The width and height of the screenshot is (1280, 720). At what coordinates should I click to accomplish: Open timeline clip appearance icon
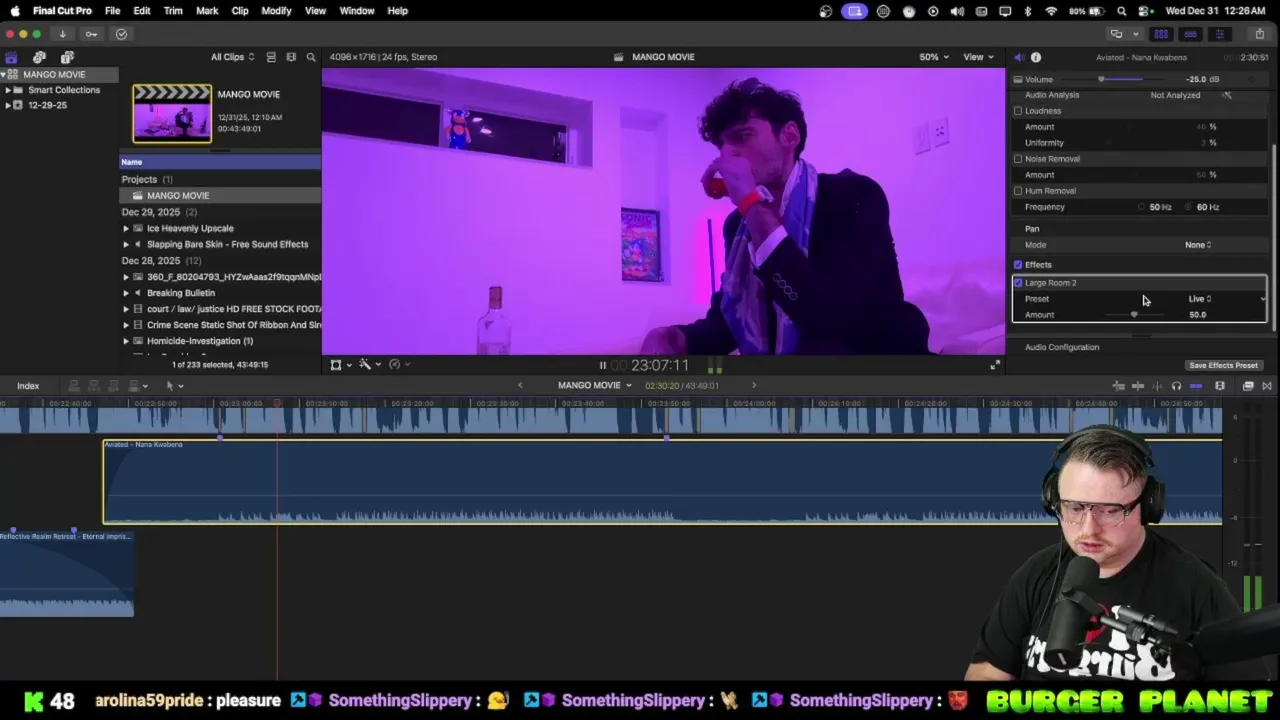point(1220,386)
